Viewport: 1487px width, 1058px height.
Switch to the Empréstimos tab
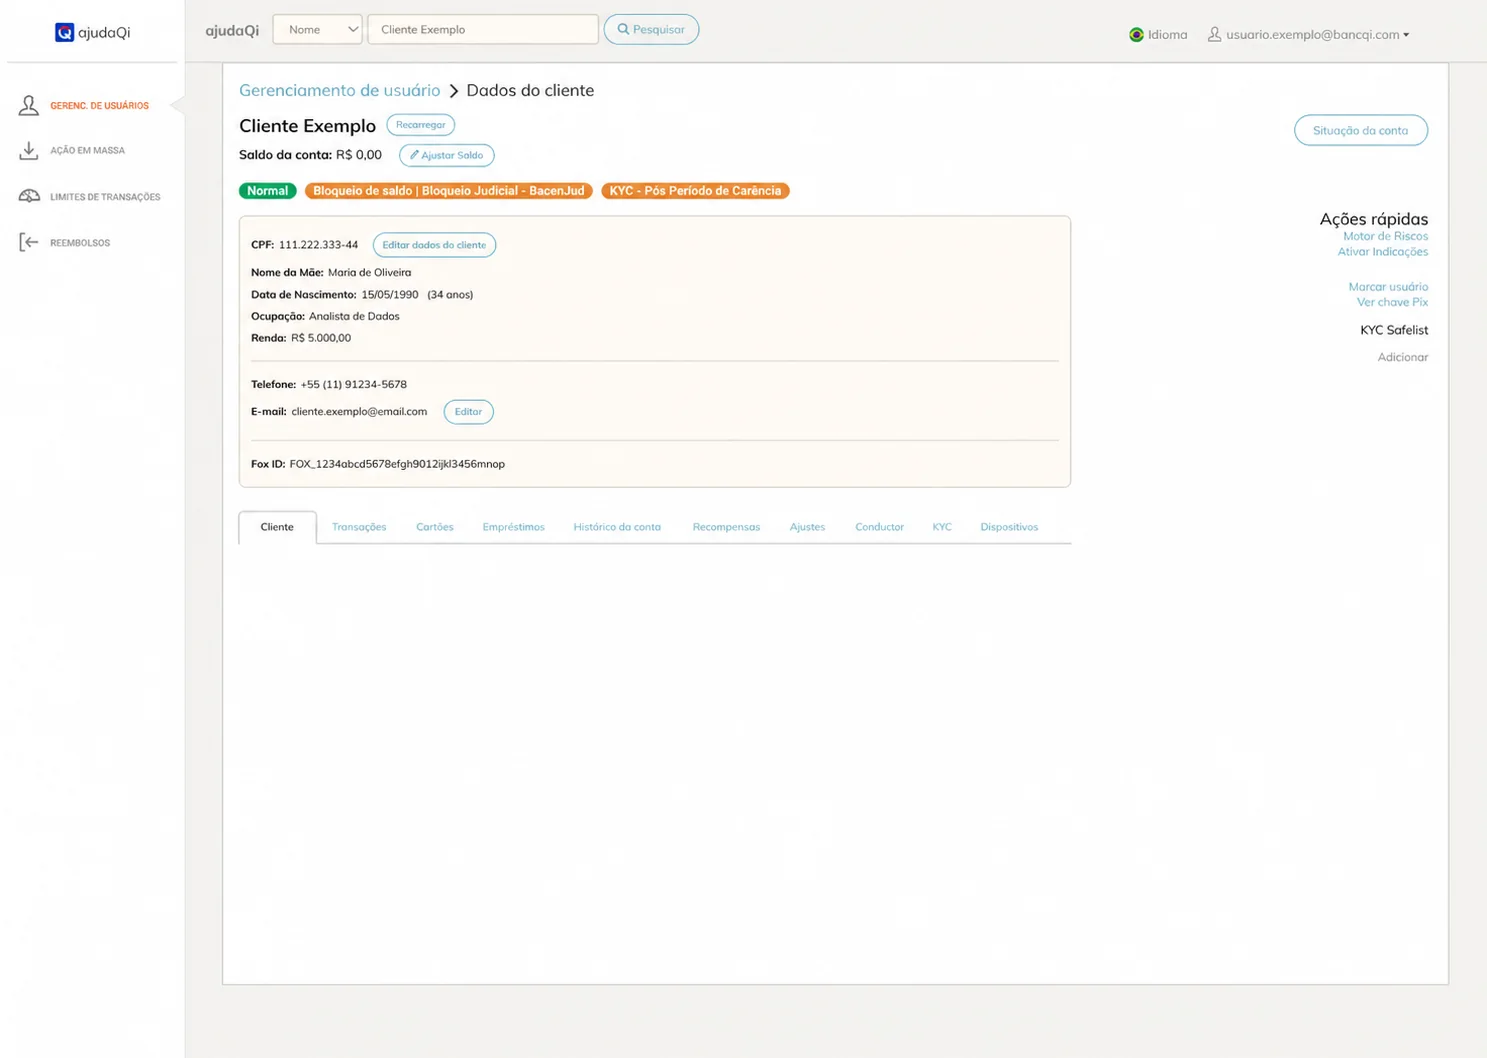(513, 527)
